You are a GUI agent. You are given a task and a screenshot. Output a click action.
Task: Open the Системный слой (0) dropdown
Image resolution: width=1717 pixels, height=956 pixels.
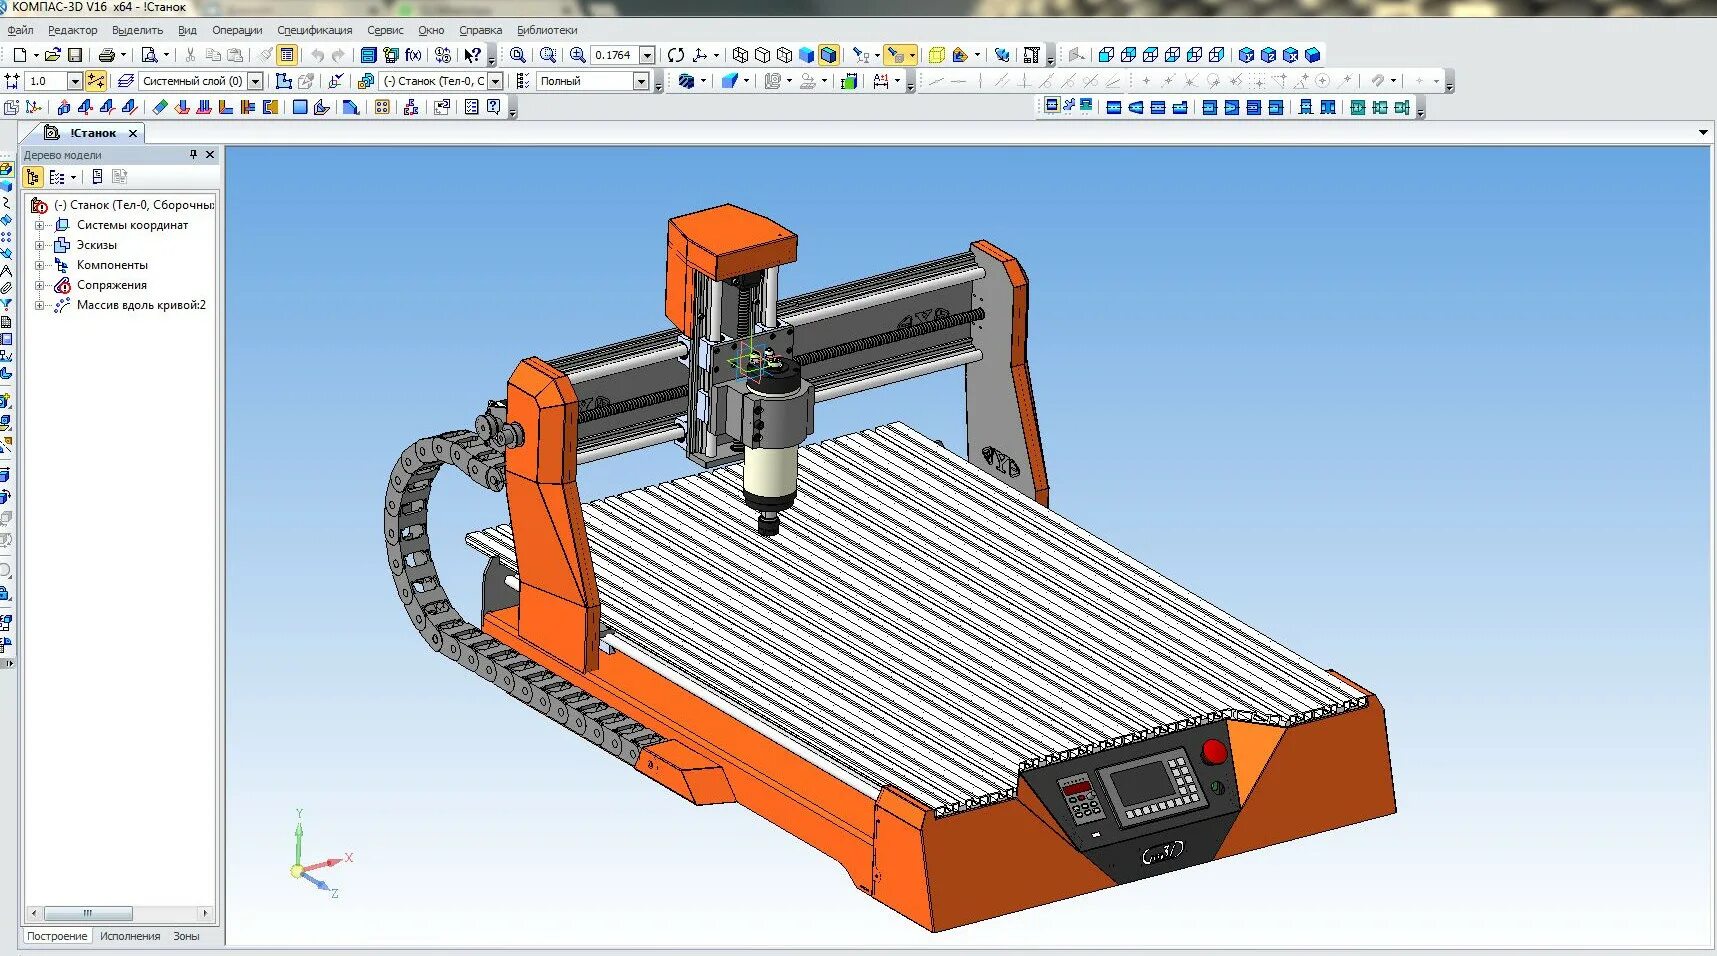255,81
